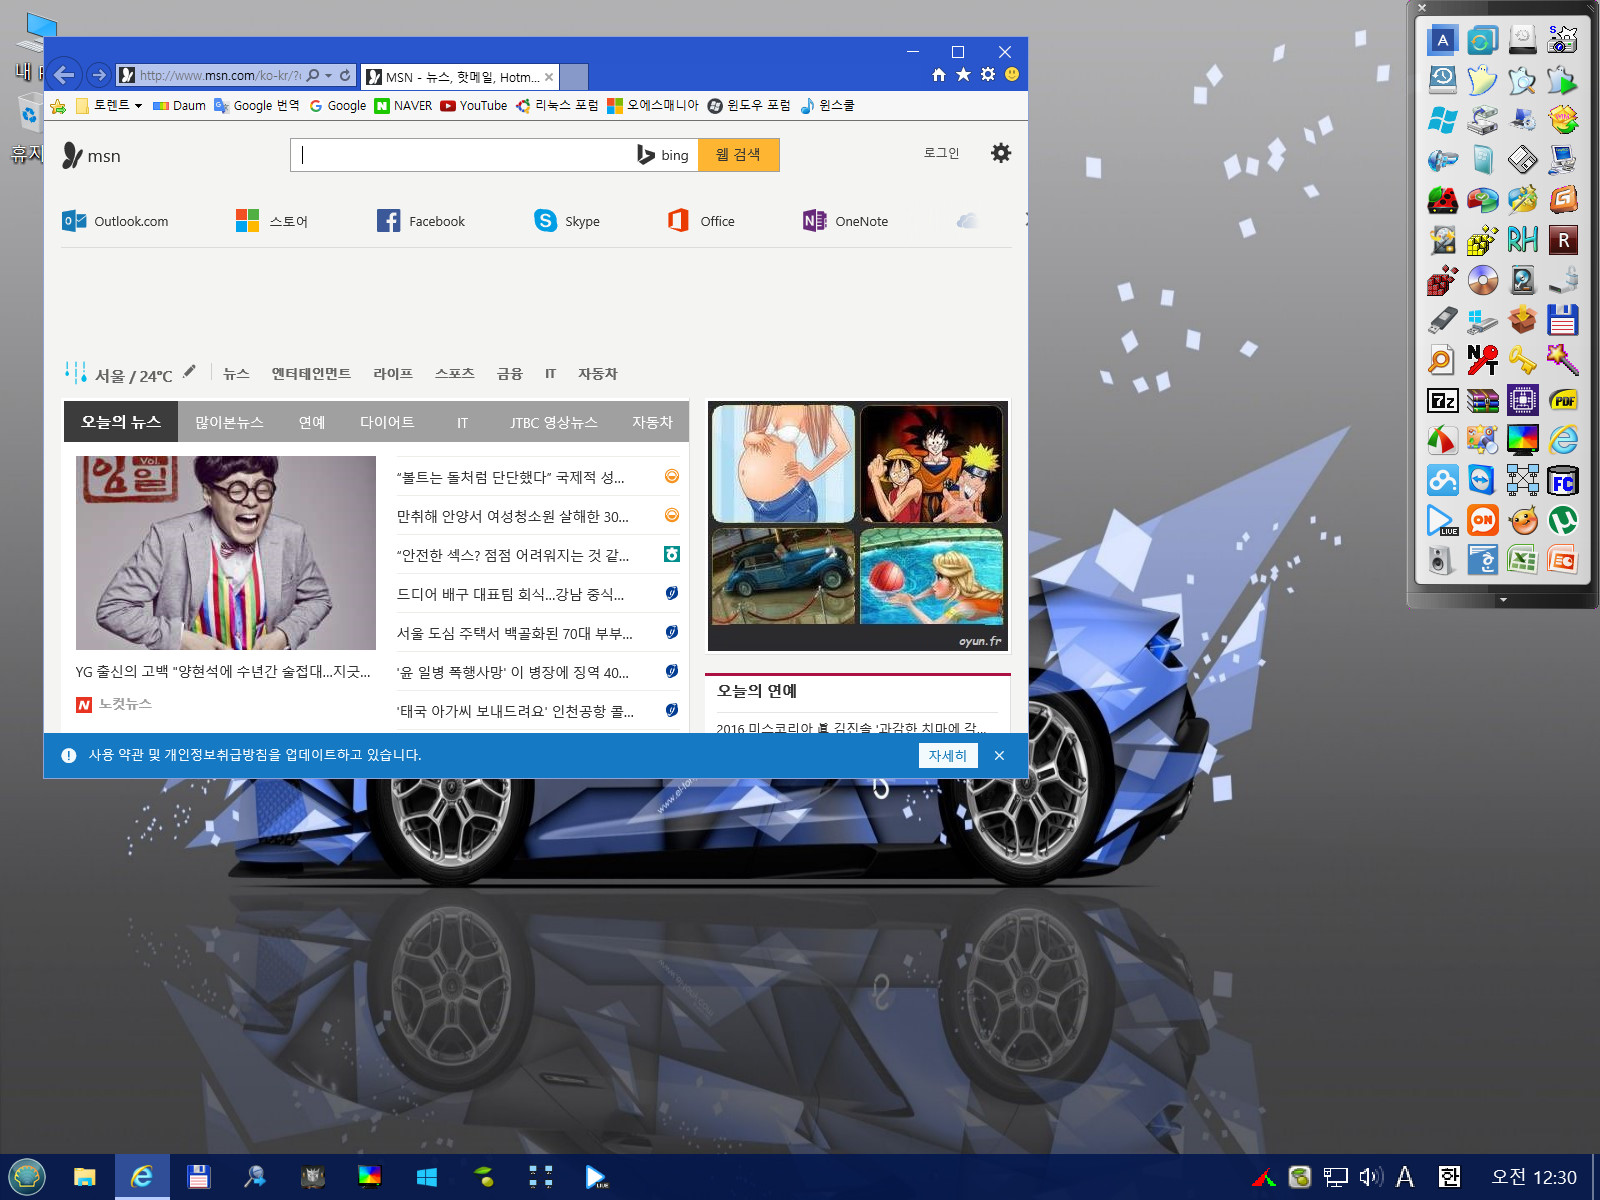This screenshot has height=1200, width=1600.
Task: Open the blue floppy disk tool in launcher
Action: tap(1563, 320)
